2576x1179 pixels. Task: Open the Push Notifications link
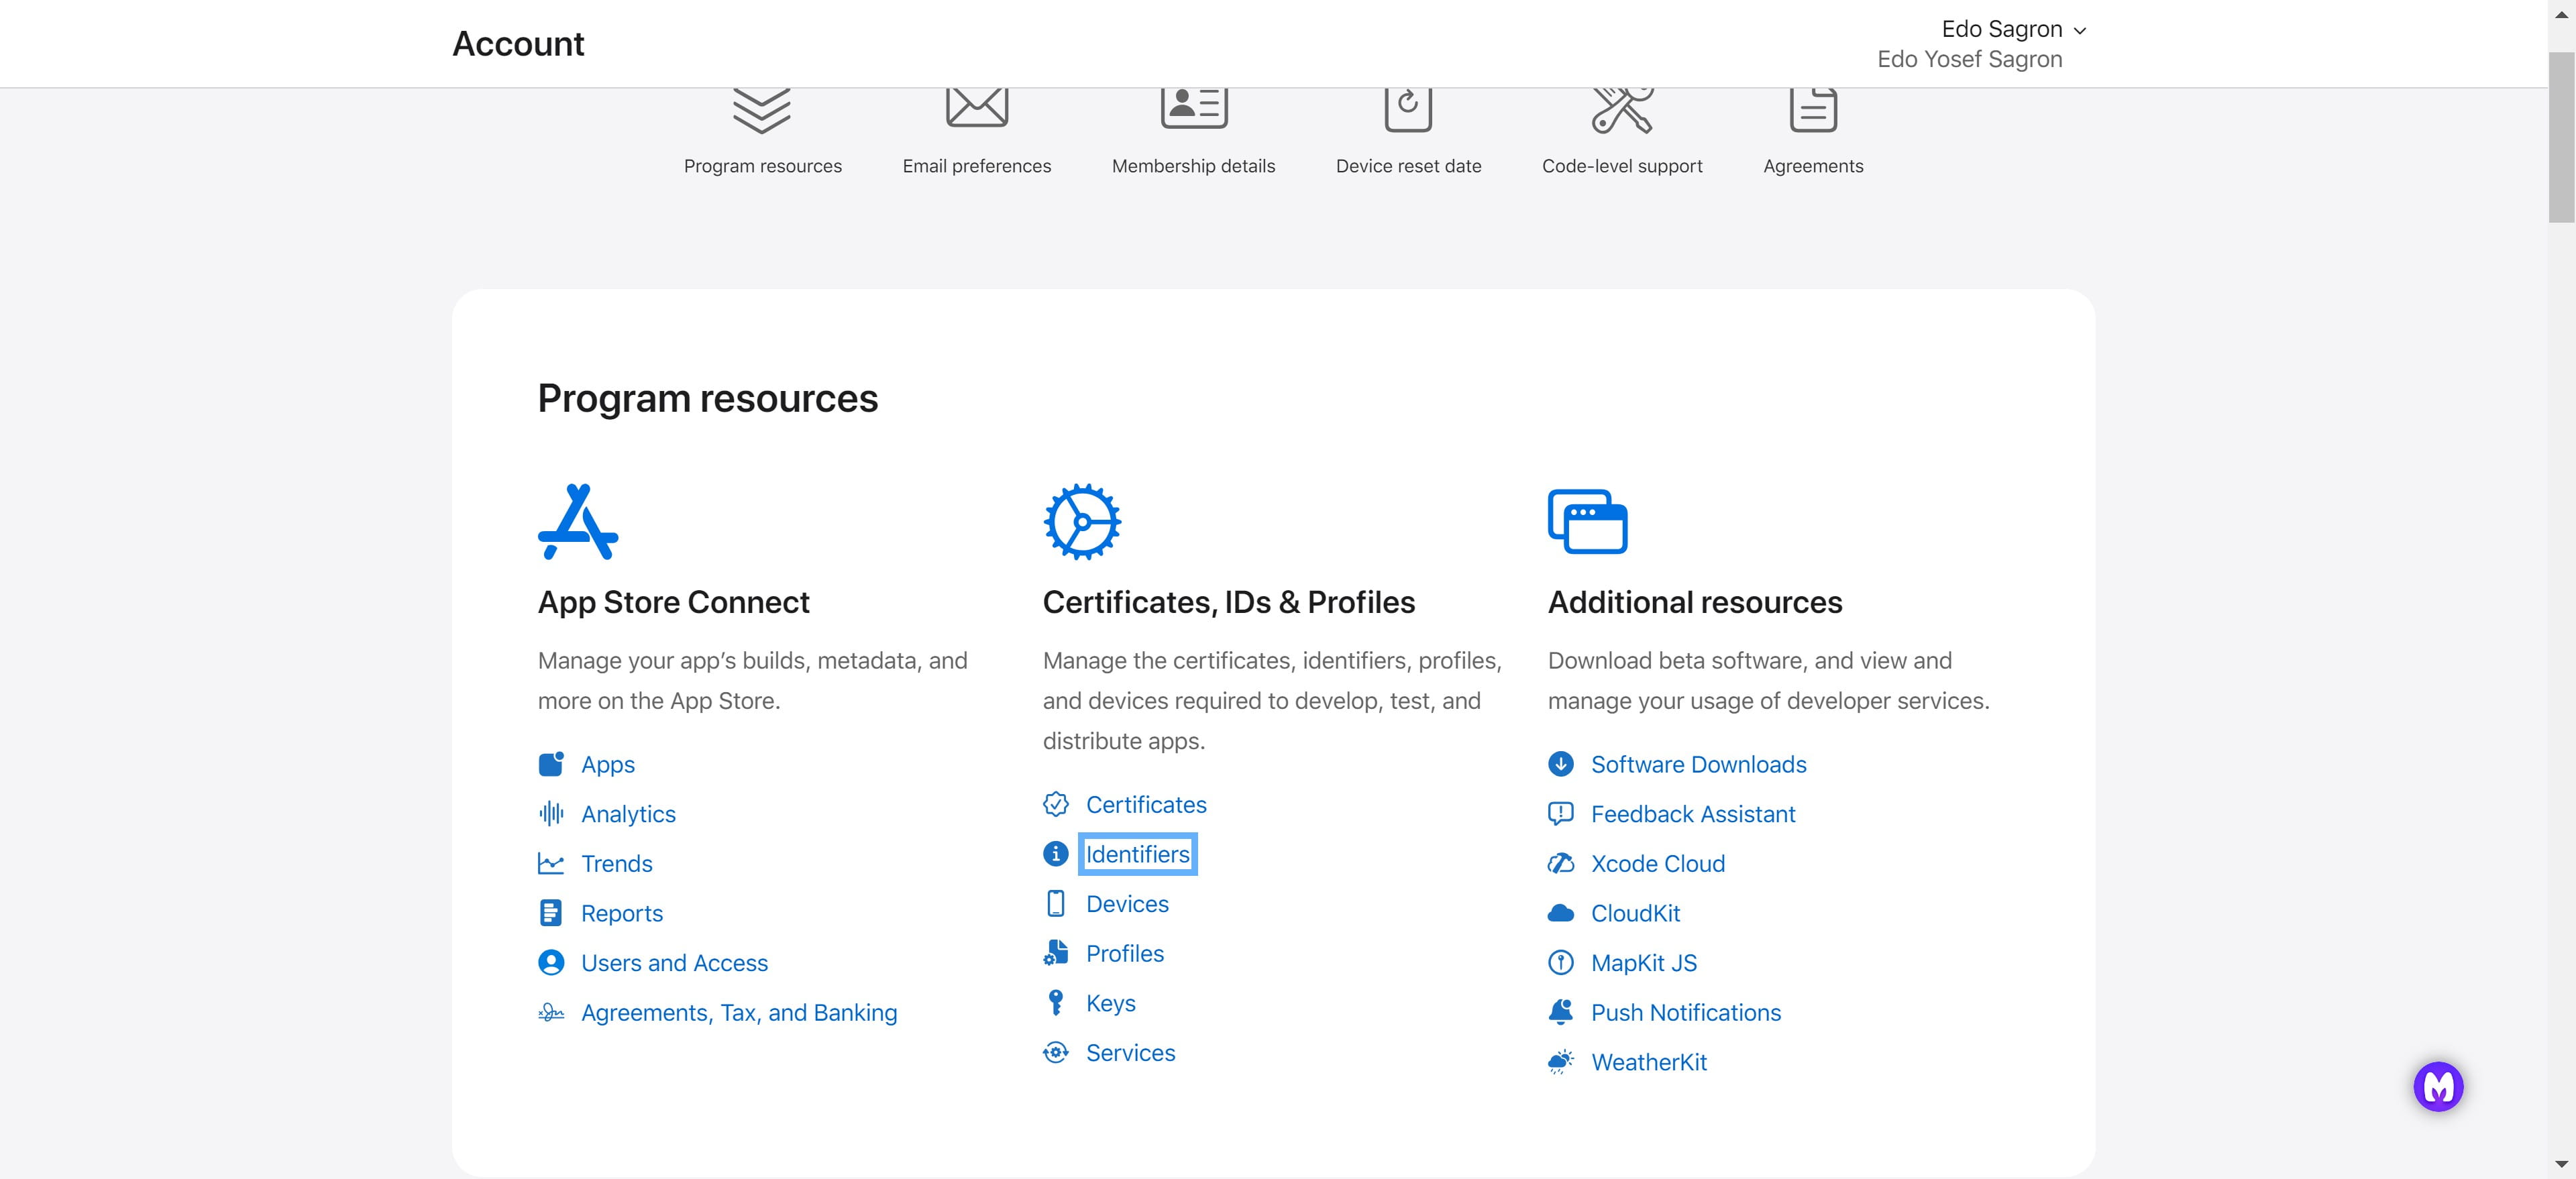coord(1685,1013)
